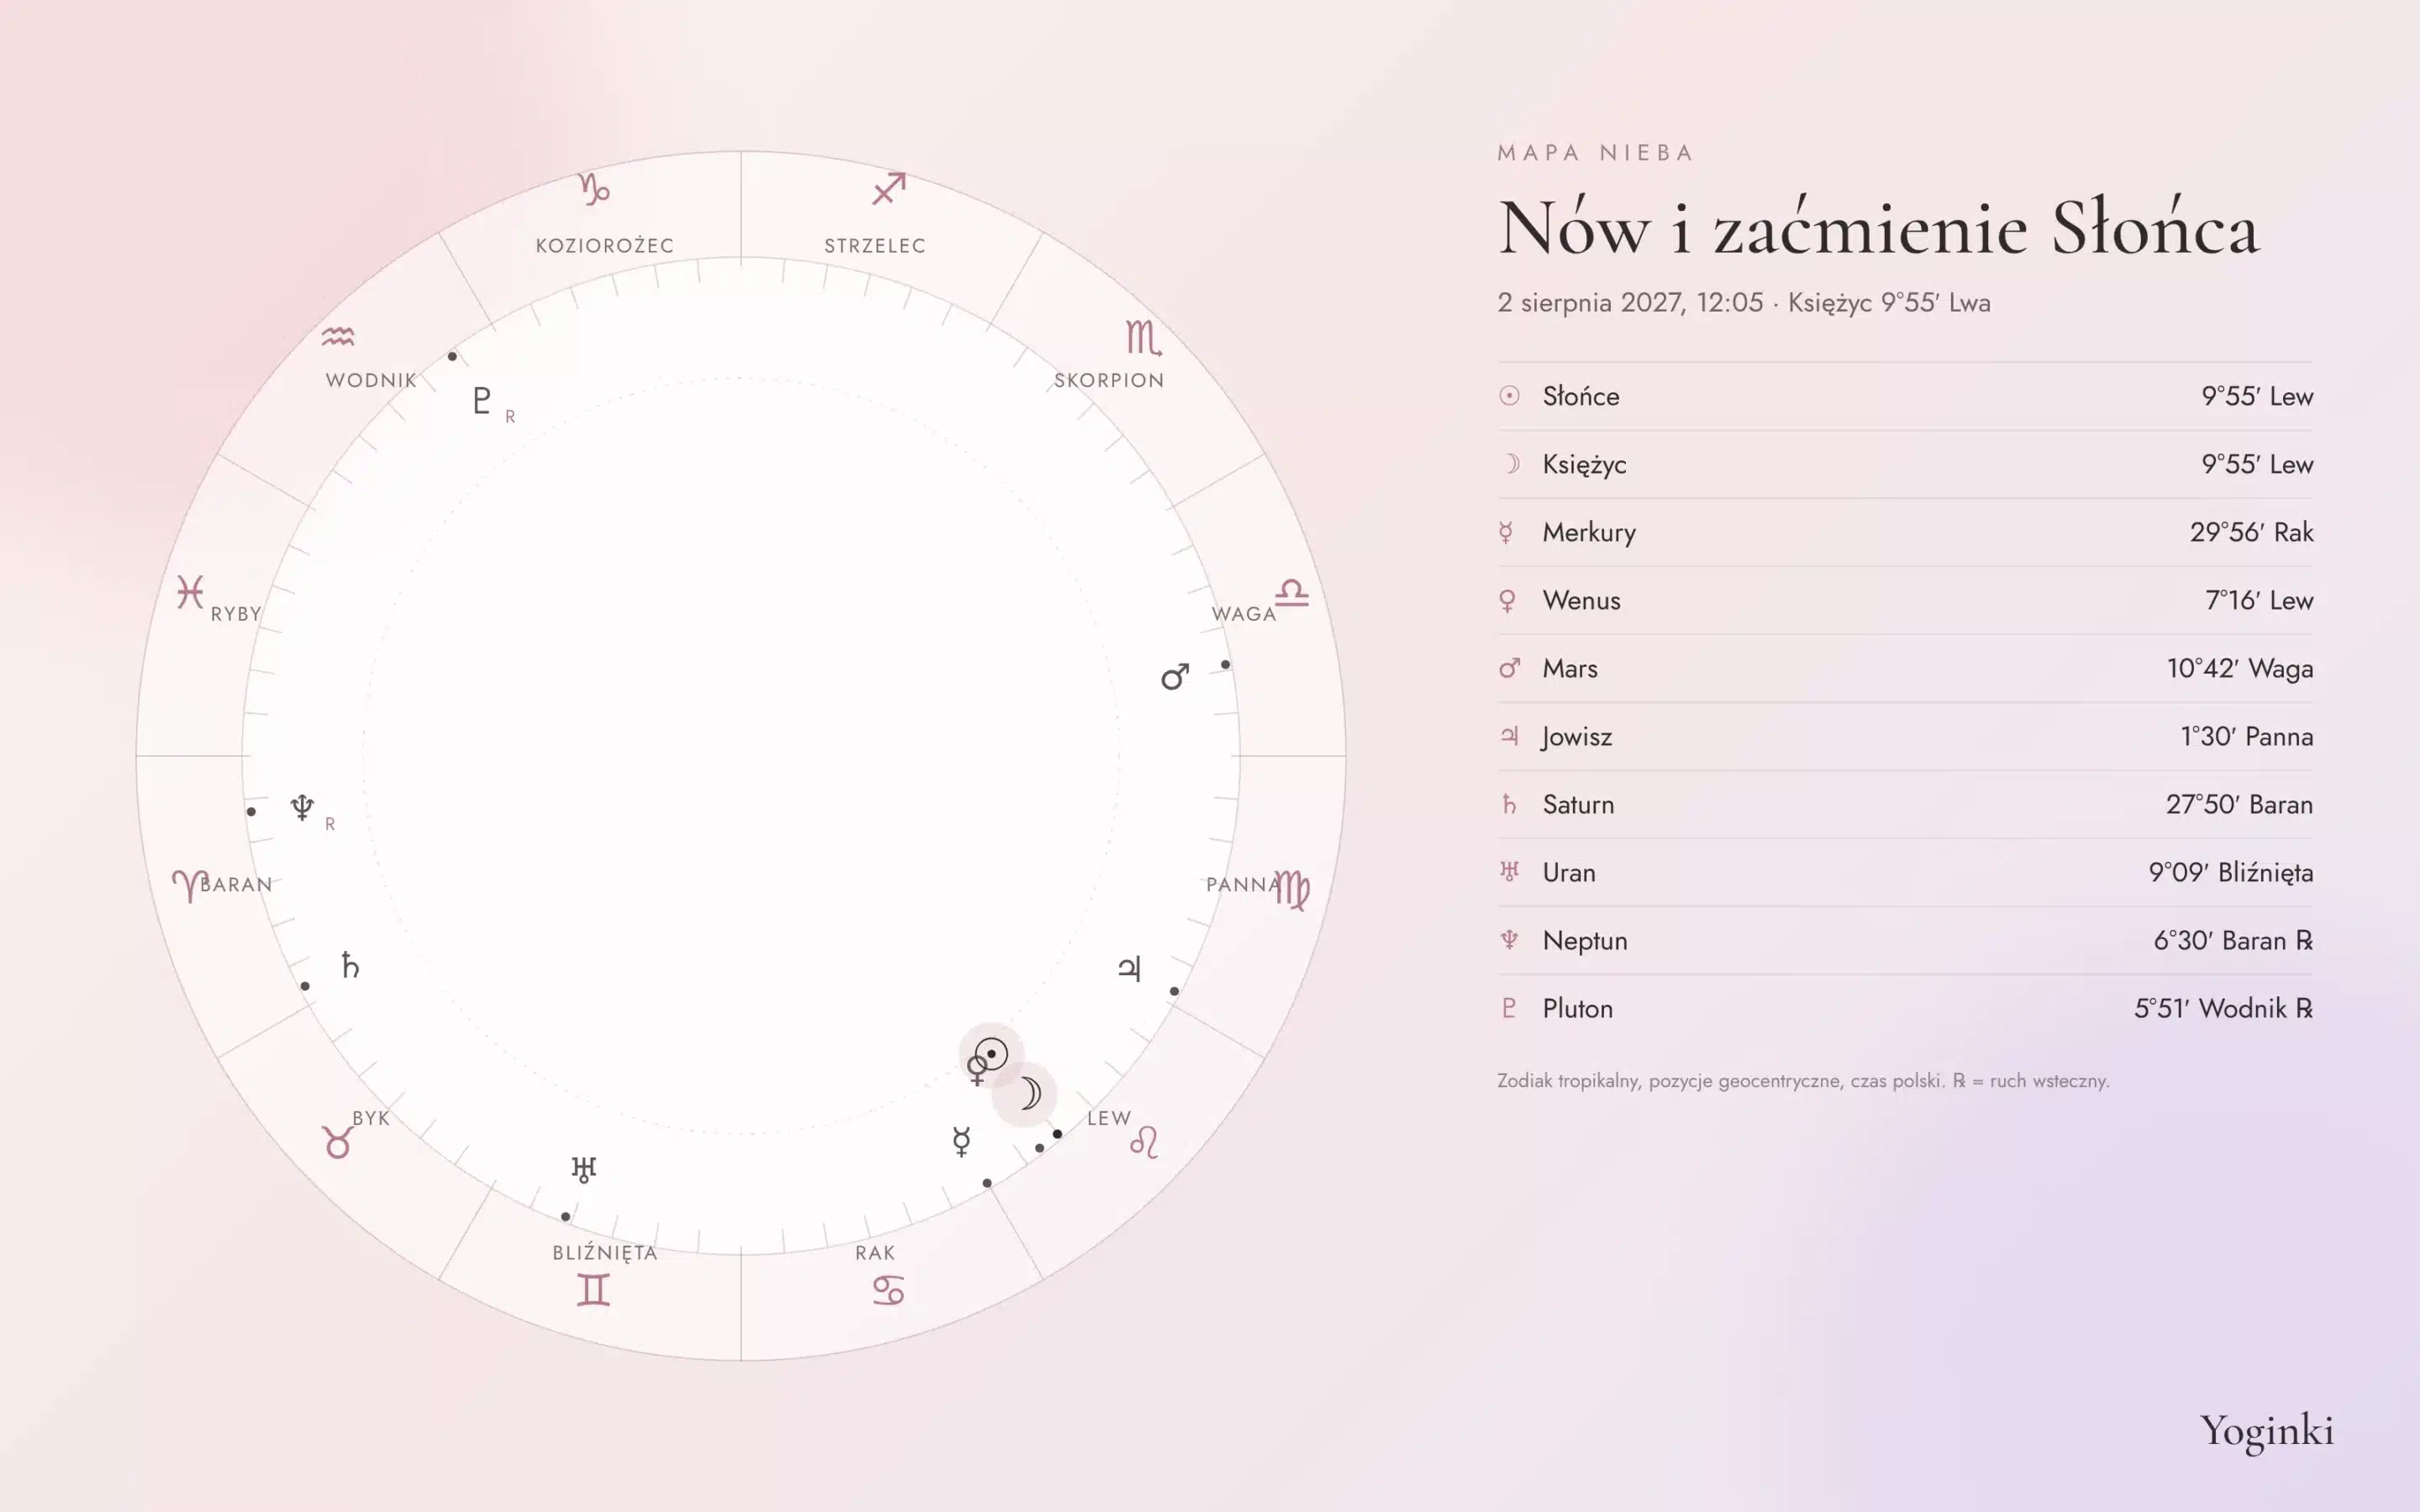This screenshot has width=2420, height=1512.
Task: Select the Uranus symbol inside the chart wheel
Action: (584, 1169)
